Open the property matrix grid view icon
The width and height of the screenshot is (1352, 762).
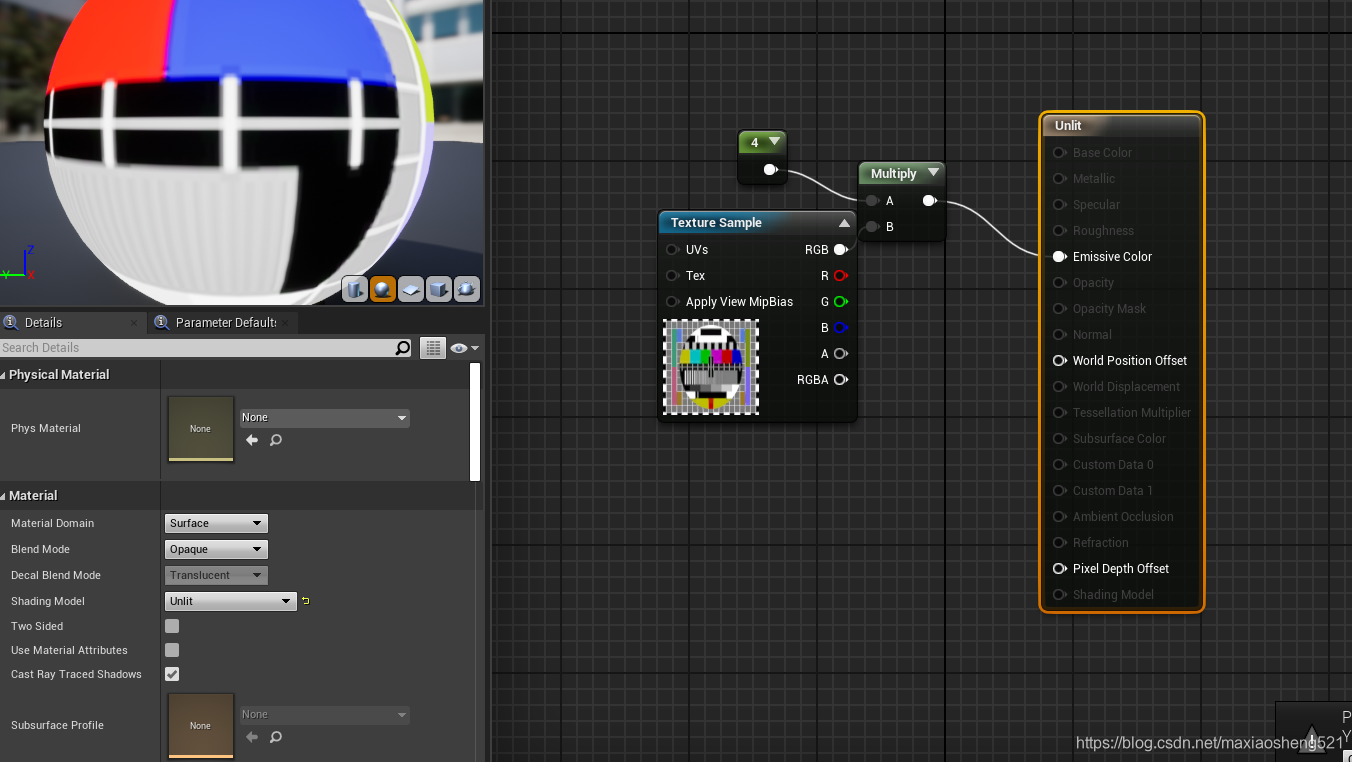click(433, 348)
